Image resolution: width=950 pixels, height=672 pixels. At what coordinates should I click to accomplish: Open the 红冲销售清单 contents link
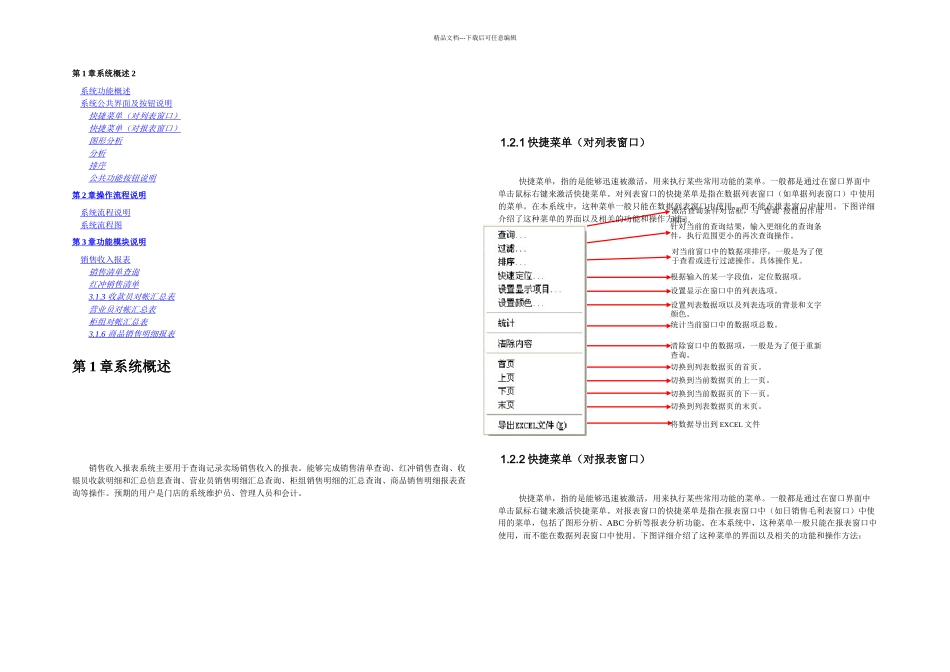(114, 284)
